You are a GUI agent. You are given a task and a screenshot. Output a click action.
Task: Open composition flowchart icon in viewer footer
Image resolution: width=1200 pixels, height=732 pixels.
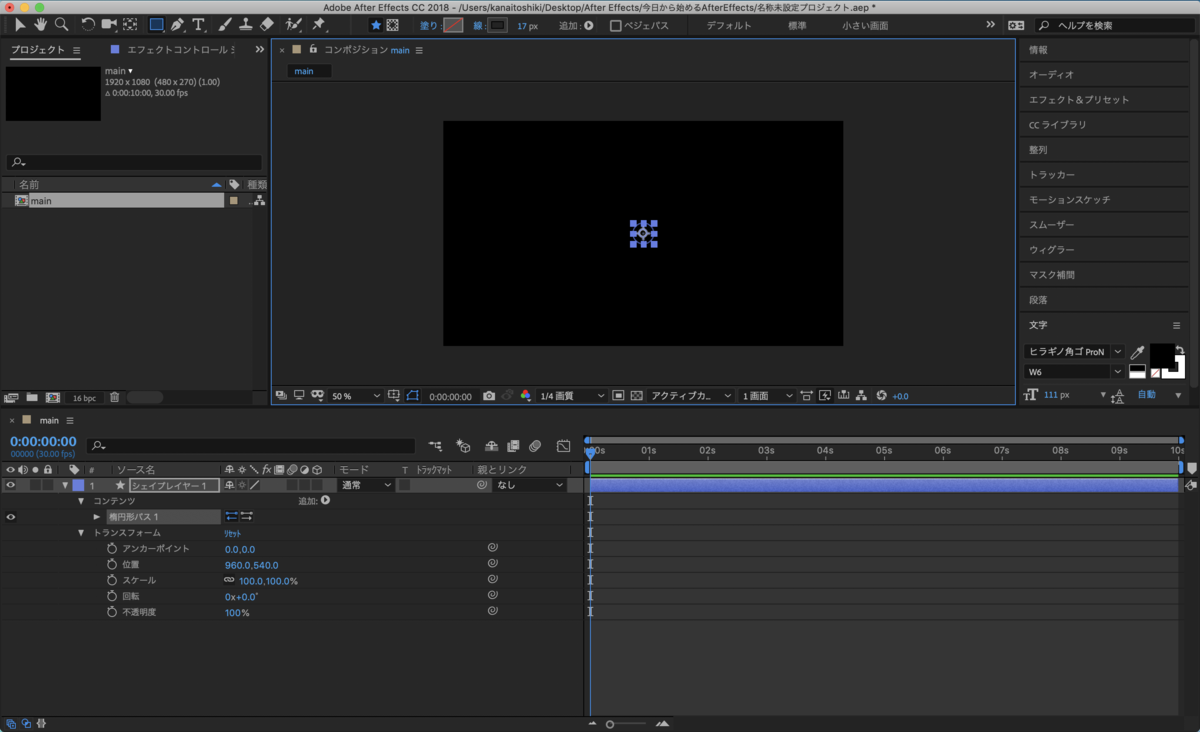tap(862, 396)
